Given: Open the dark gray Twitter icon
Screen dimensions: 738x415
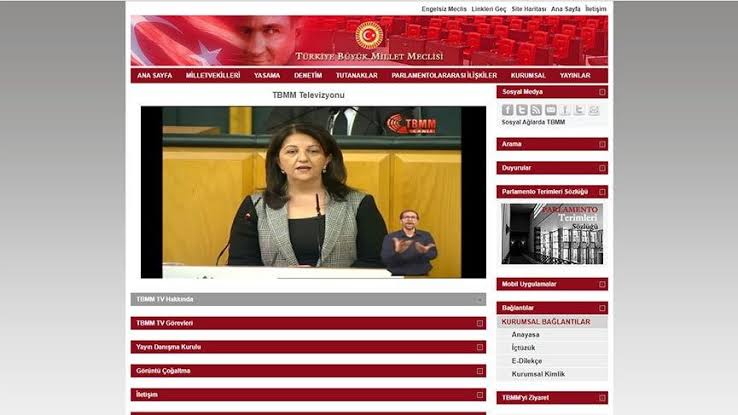Looking at the screenshot, I should (x=521, y=110).
